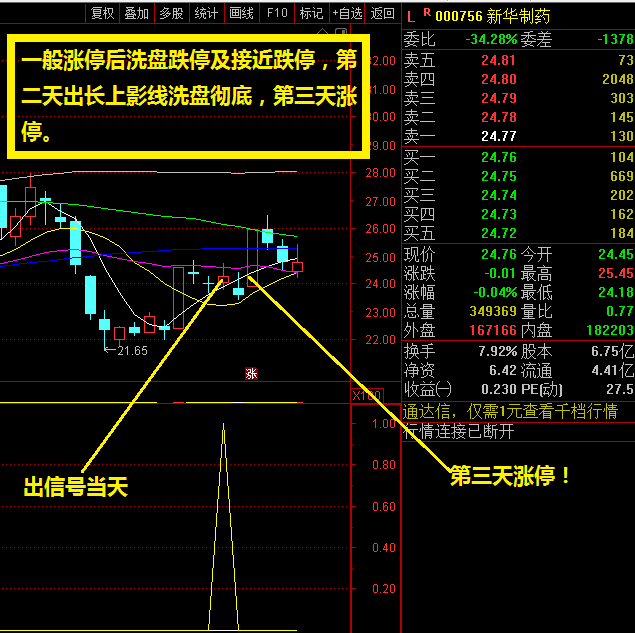Open the 统计 statistics tool

tap(206, 14)
